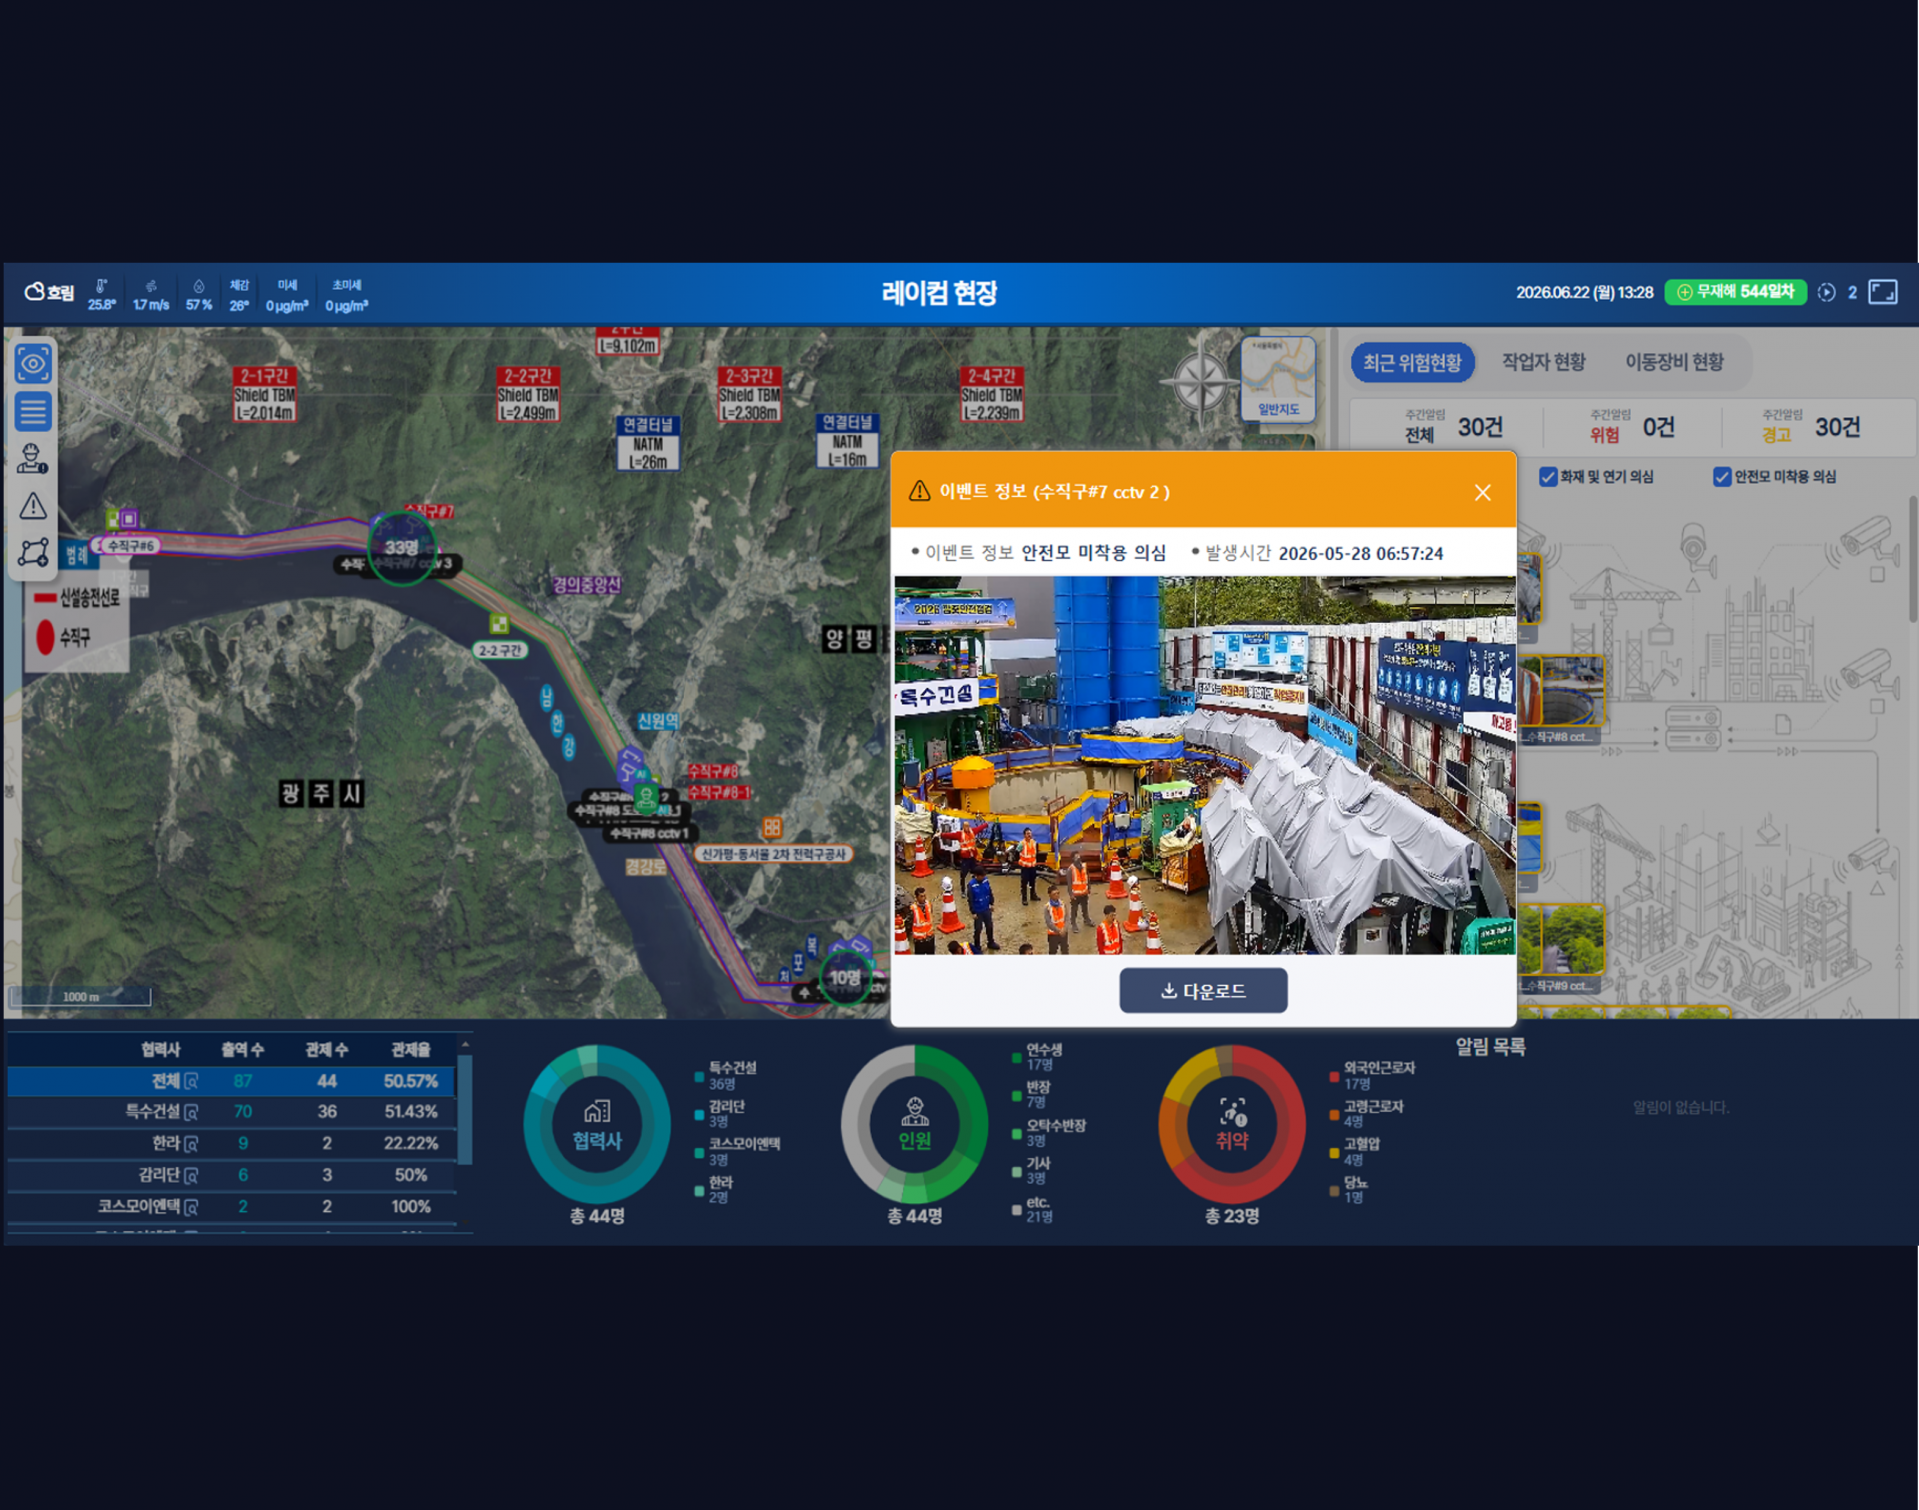
Task: Click the 협력사 table scrollbar up arrow
Action: coord(465,1045)
